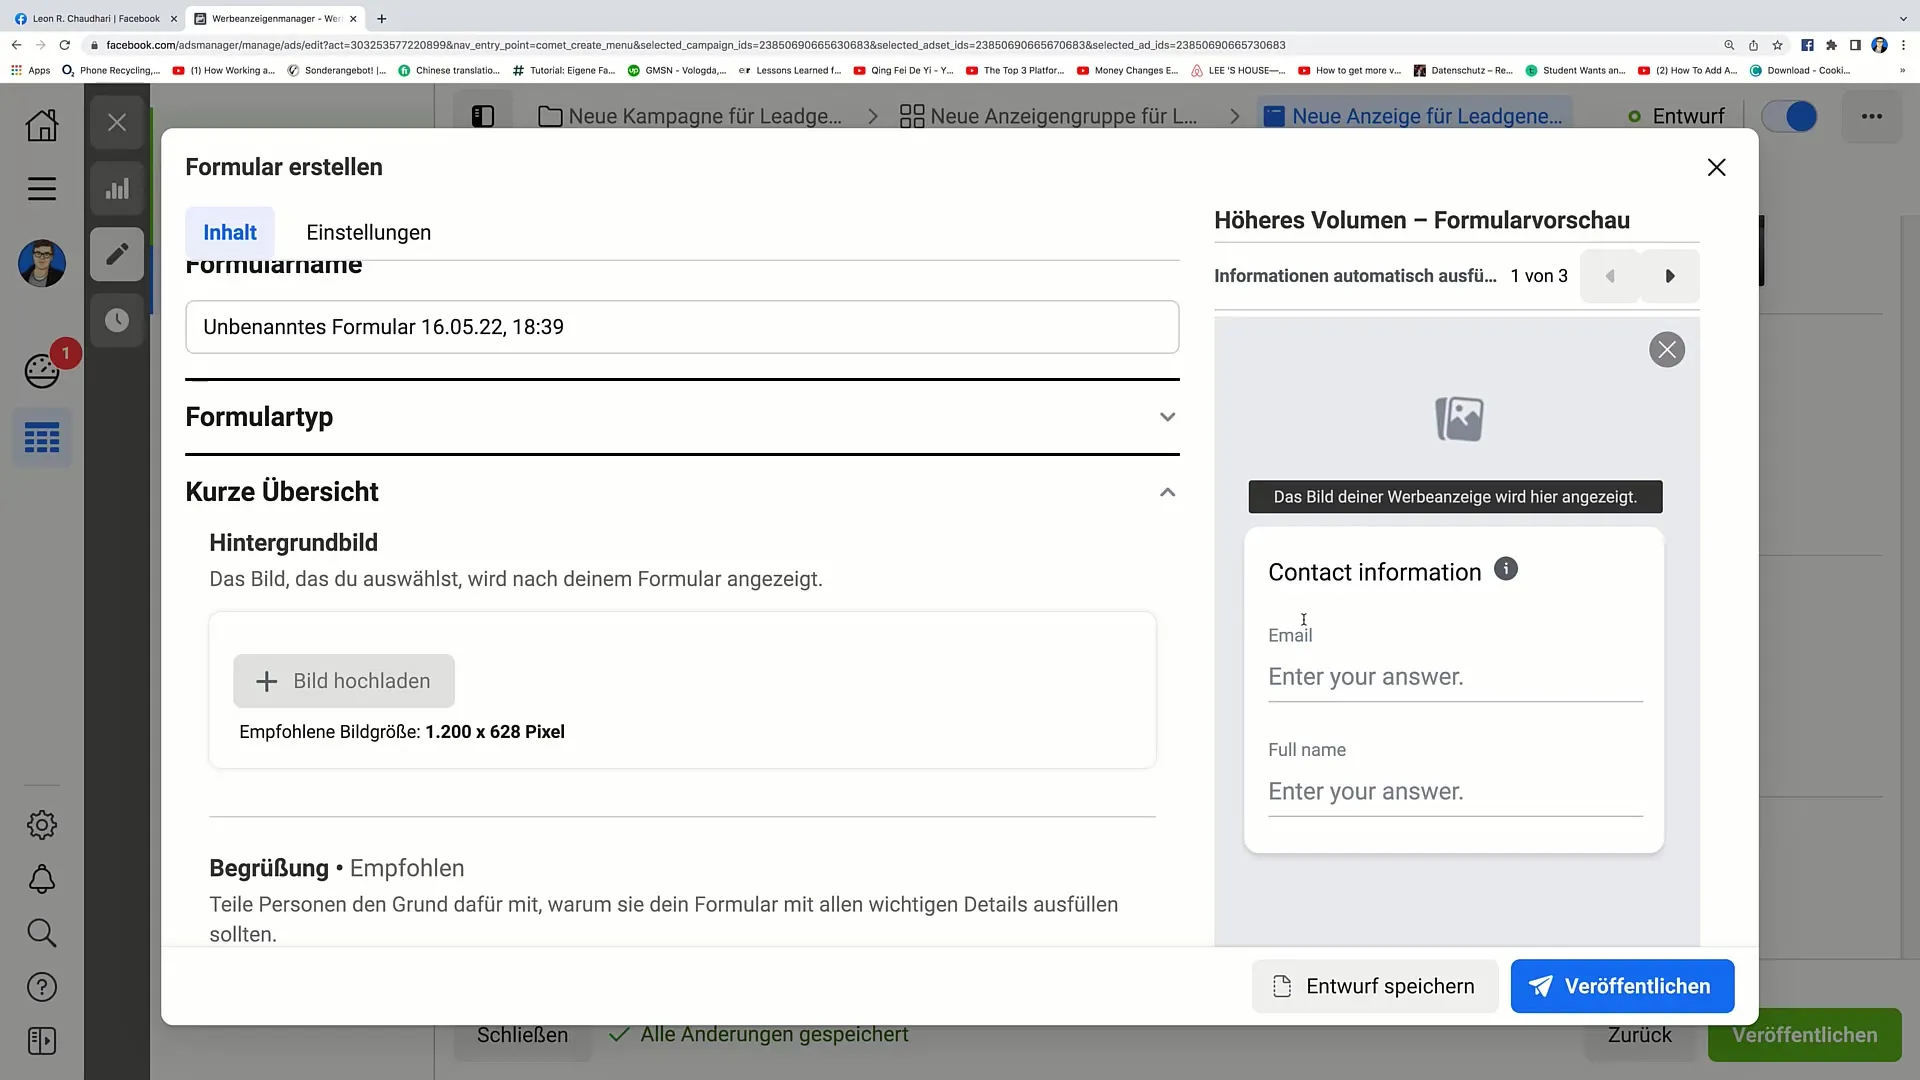This screenshot has width=1920, height=1080.
Task: Click Entwurf speichern to save draft
Action: pyautogui.click(x=1373, y=986)
